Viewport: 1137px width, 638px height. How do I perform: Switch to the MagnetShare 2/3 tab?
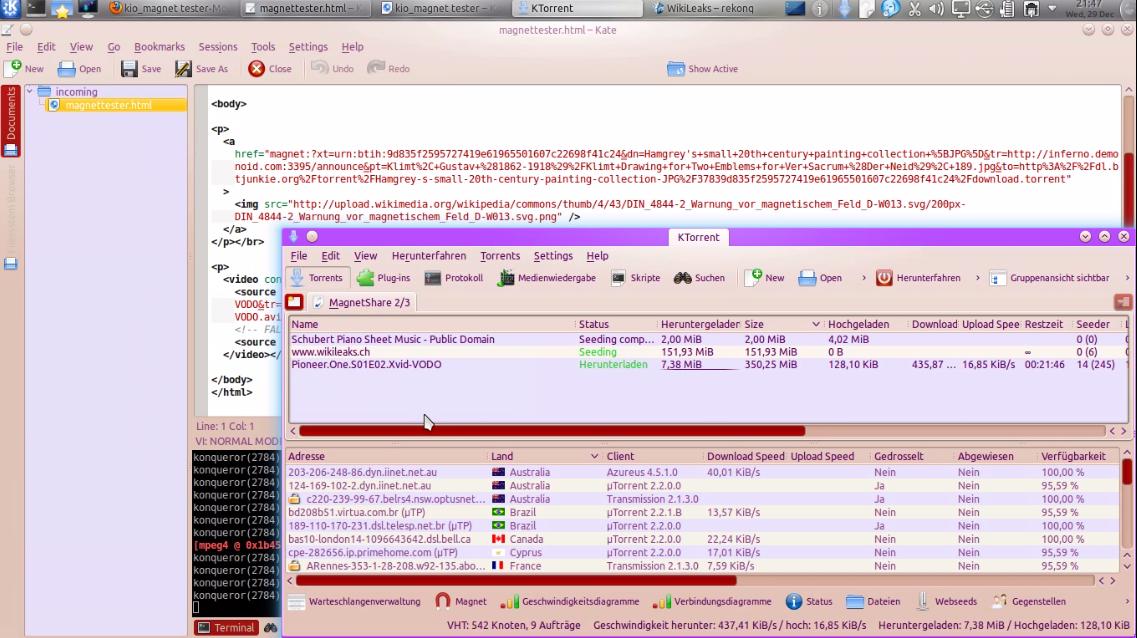pyautogui.click(x=362, y=302)
